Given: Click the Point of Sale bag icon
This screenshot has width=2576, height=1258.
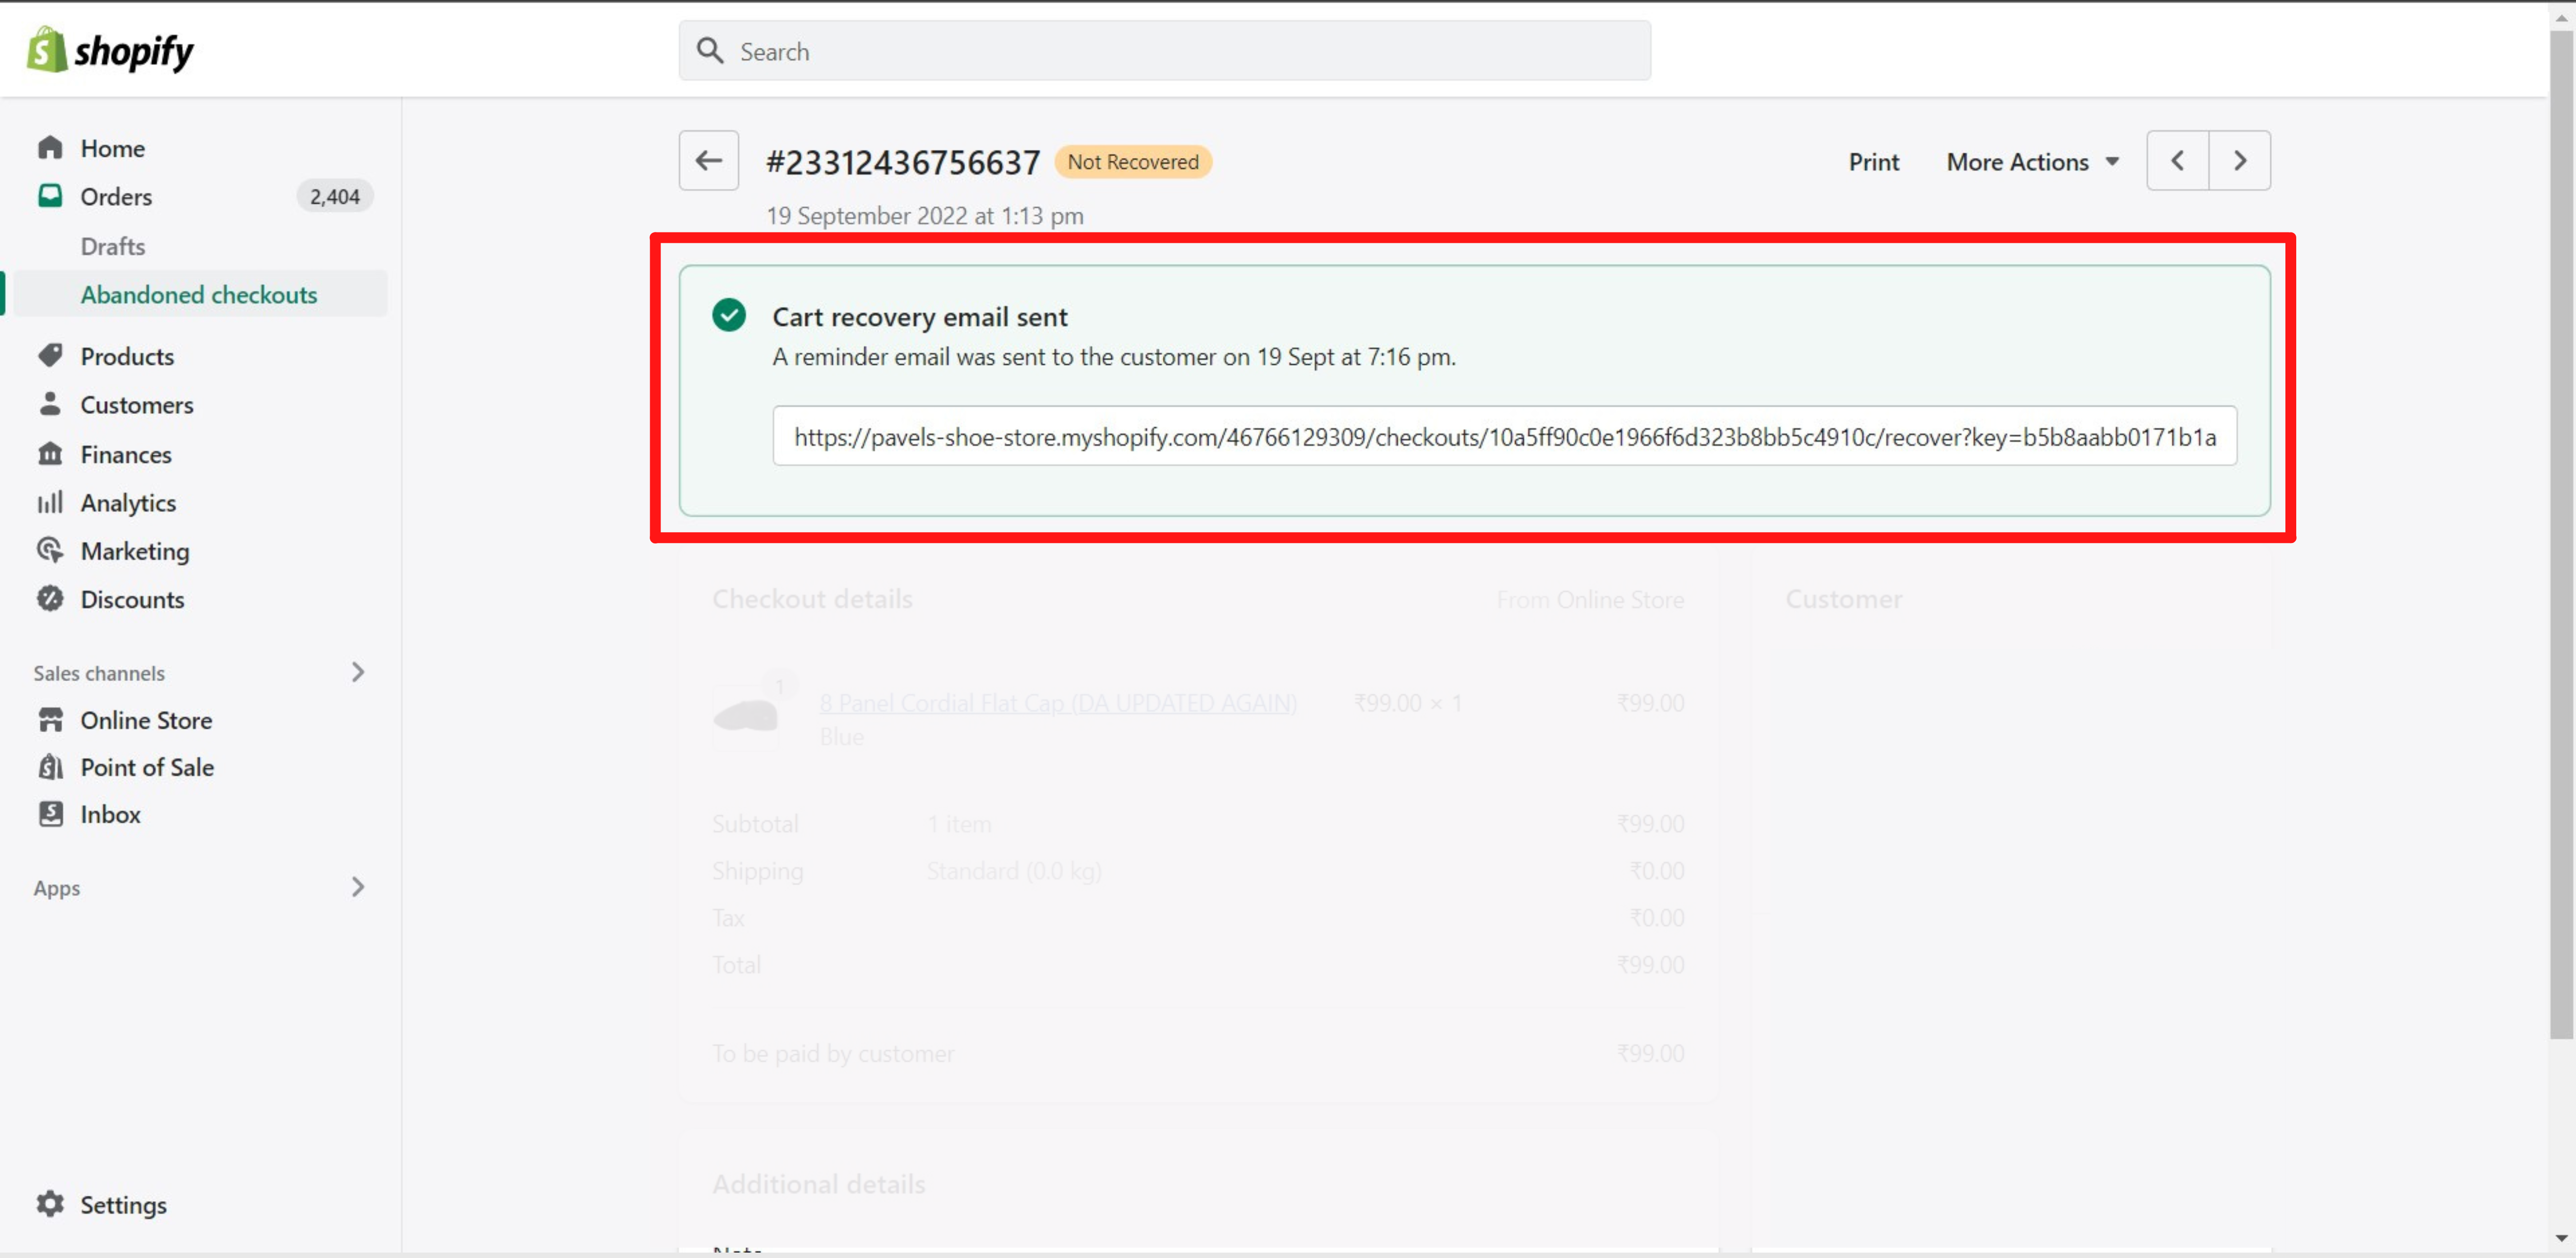Looking at the screenshot, I should tap(50, 767).
